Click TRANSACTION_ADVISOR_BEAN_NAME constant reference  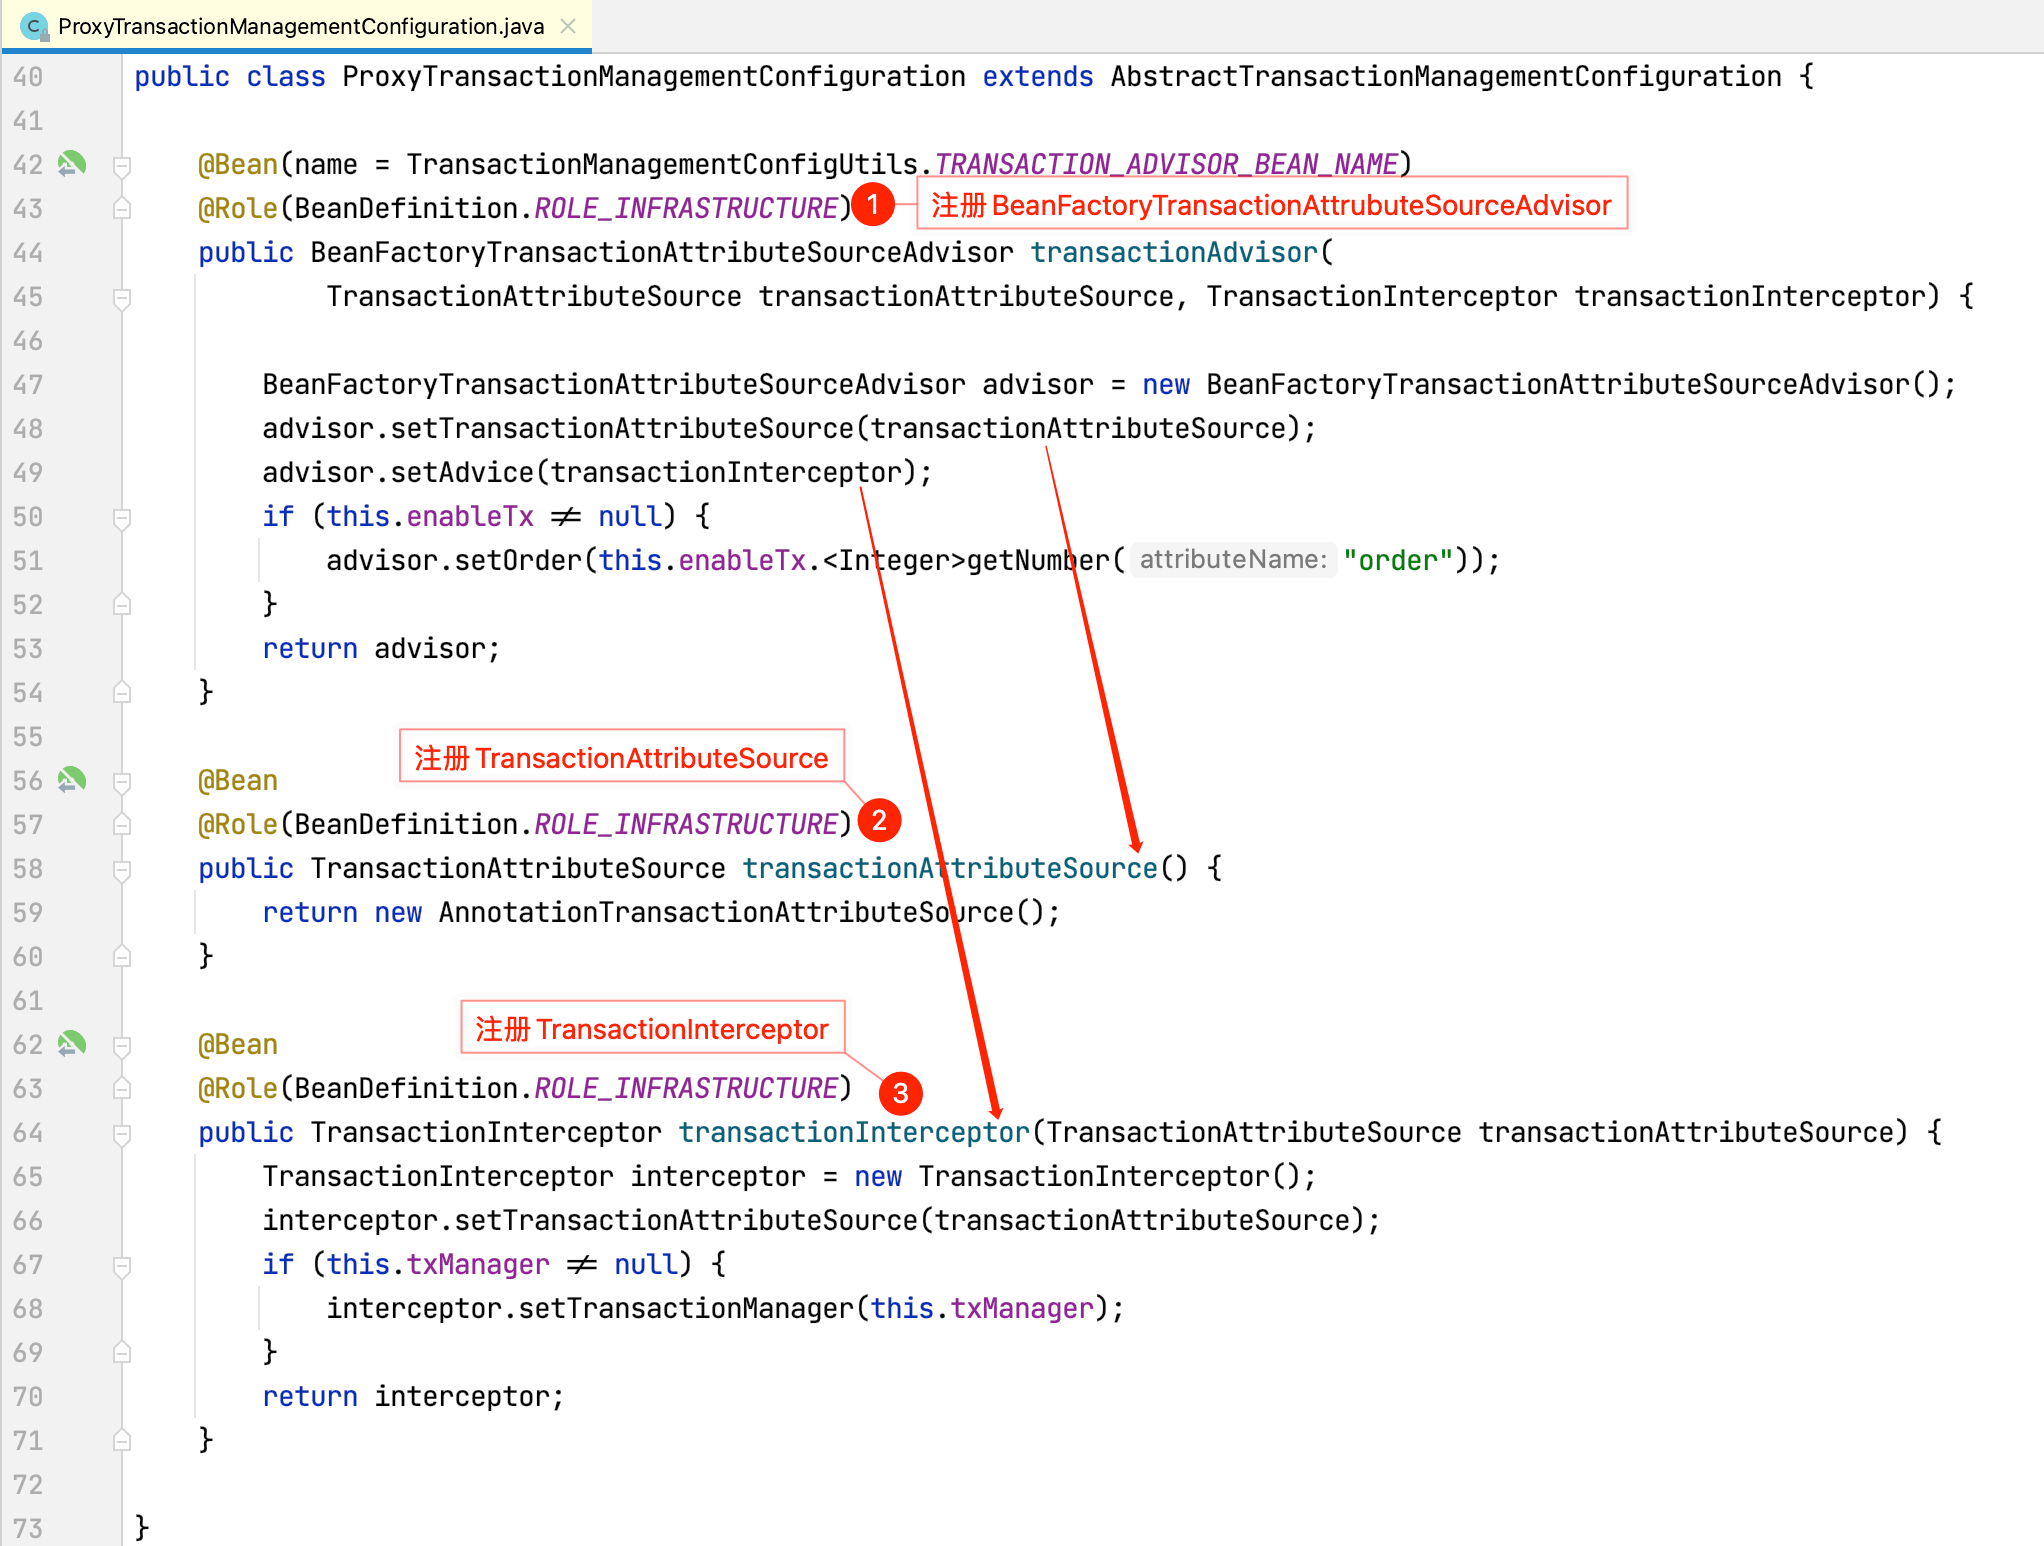1166,164
